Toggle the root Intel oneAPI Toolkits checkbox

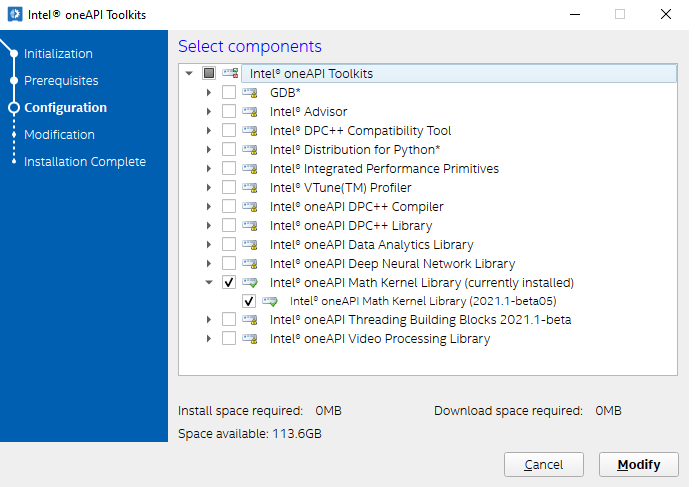click(x=209, y=73)
